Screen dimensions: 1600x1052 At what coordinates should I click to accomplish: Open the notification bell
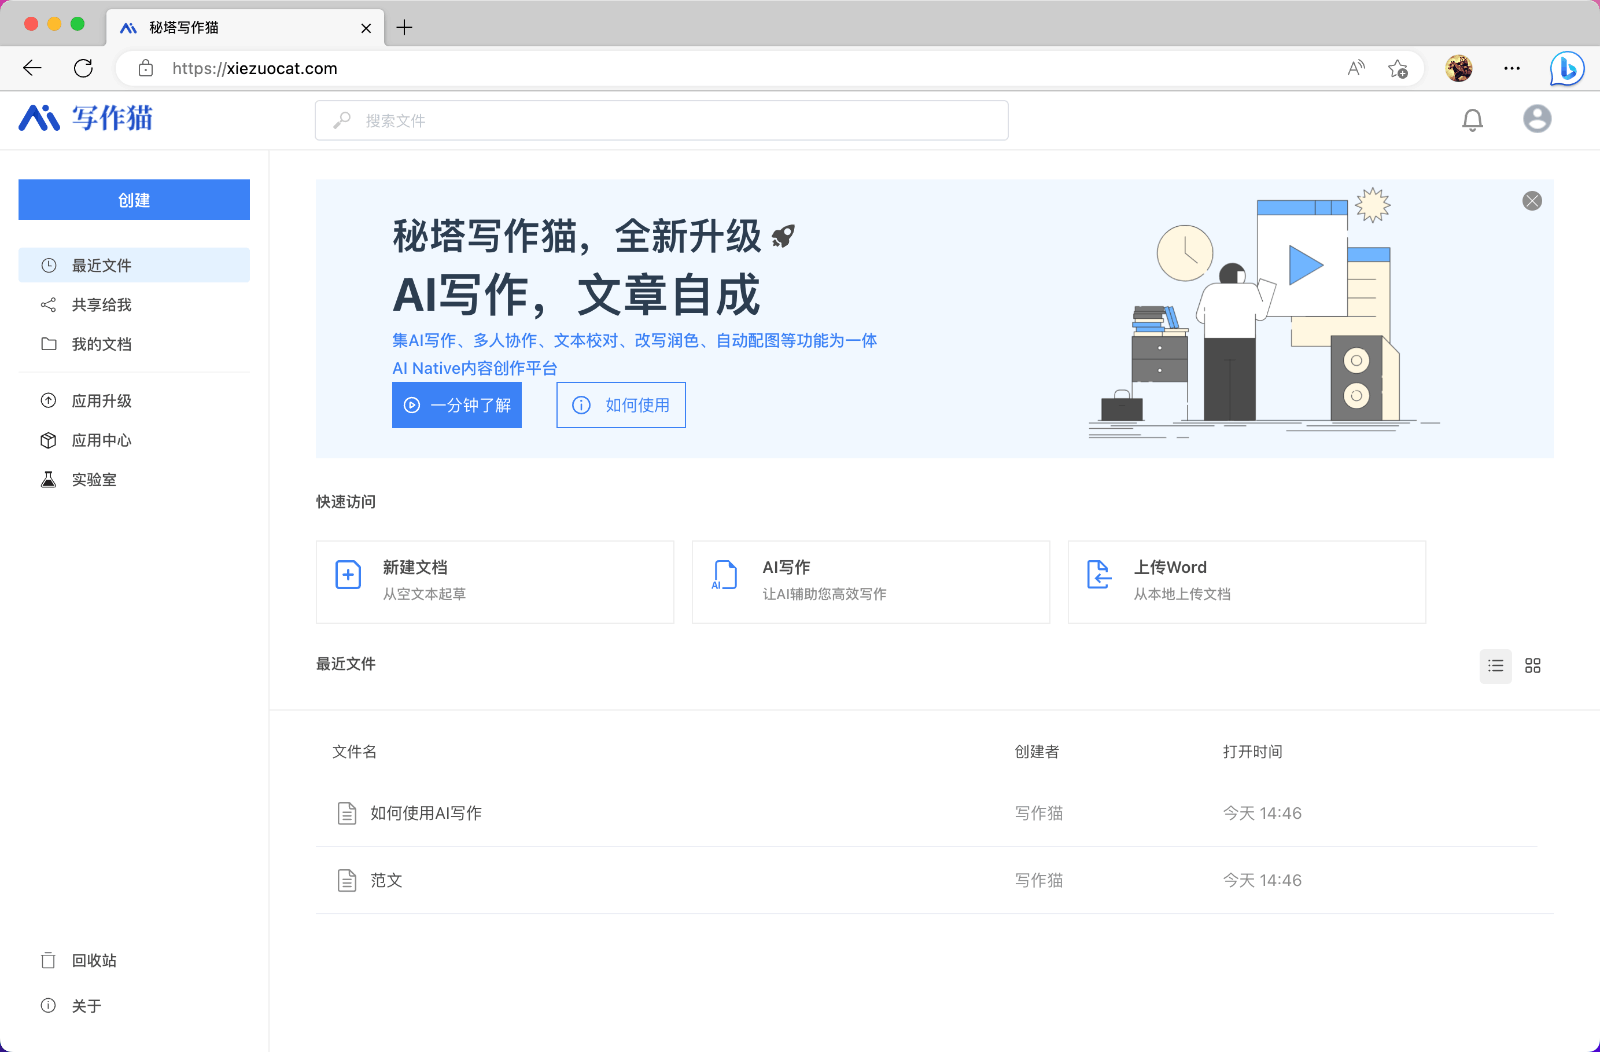pos(1472,120)
